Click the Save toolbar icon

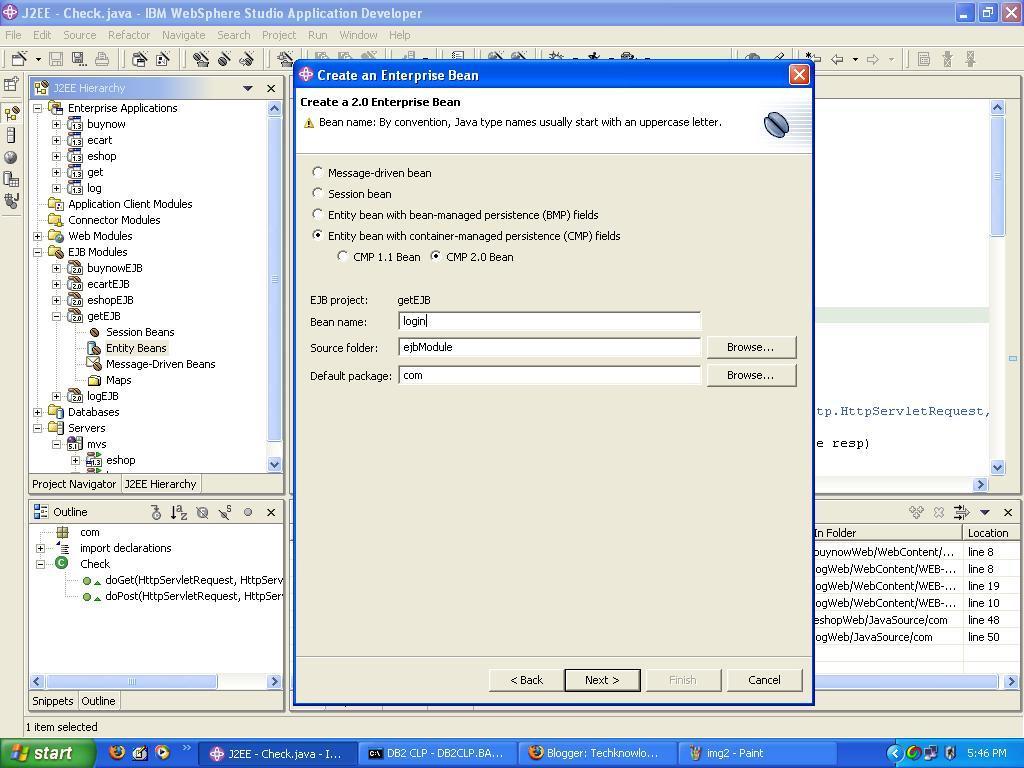tap(56, 59)
